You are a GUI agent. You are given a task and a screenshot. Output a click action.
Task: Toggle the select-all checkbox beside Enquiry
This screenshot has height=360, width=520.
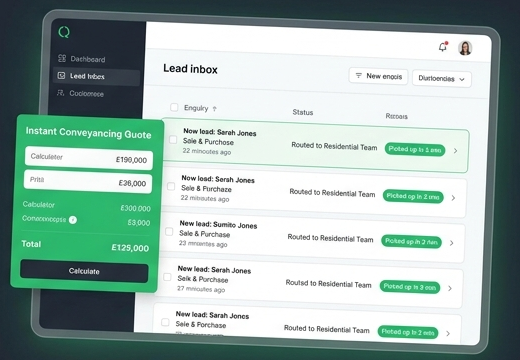(174, 107)
